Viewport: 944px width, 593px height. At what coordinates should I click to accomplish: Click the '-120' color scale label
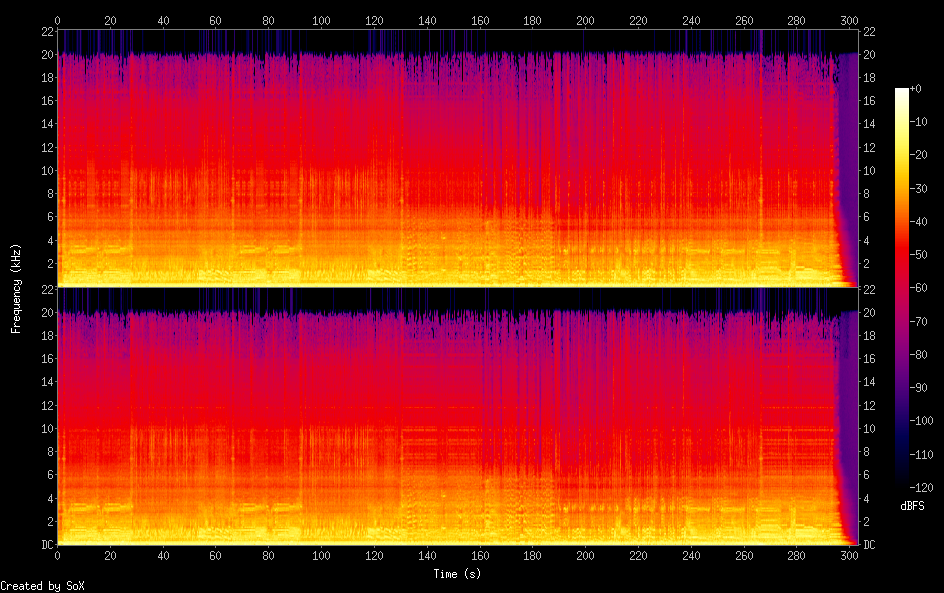click(921, 488)
